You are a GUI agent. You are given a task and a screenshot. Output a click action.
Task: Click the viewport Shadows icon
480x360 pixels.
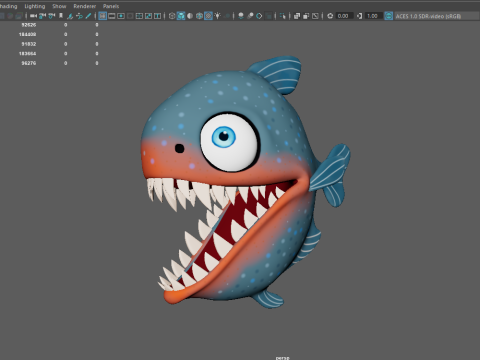pos(227,16)
